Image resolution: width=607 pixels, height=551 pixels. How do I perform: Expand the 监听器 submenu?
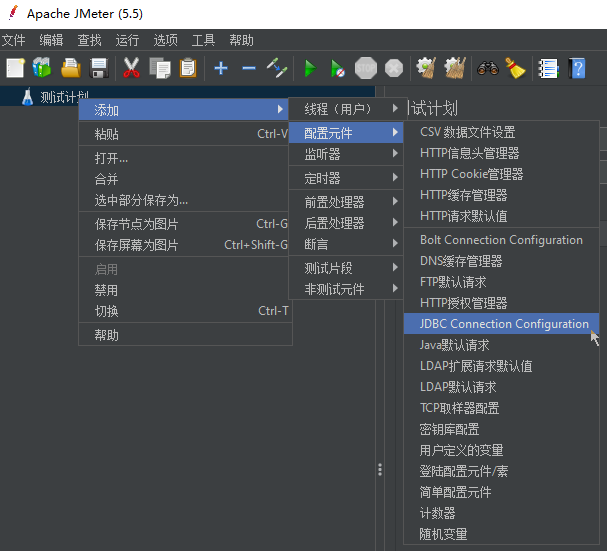346,154
